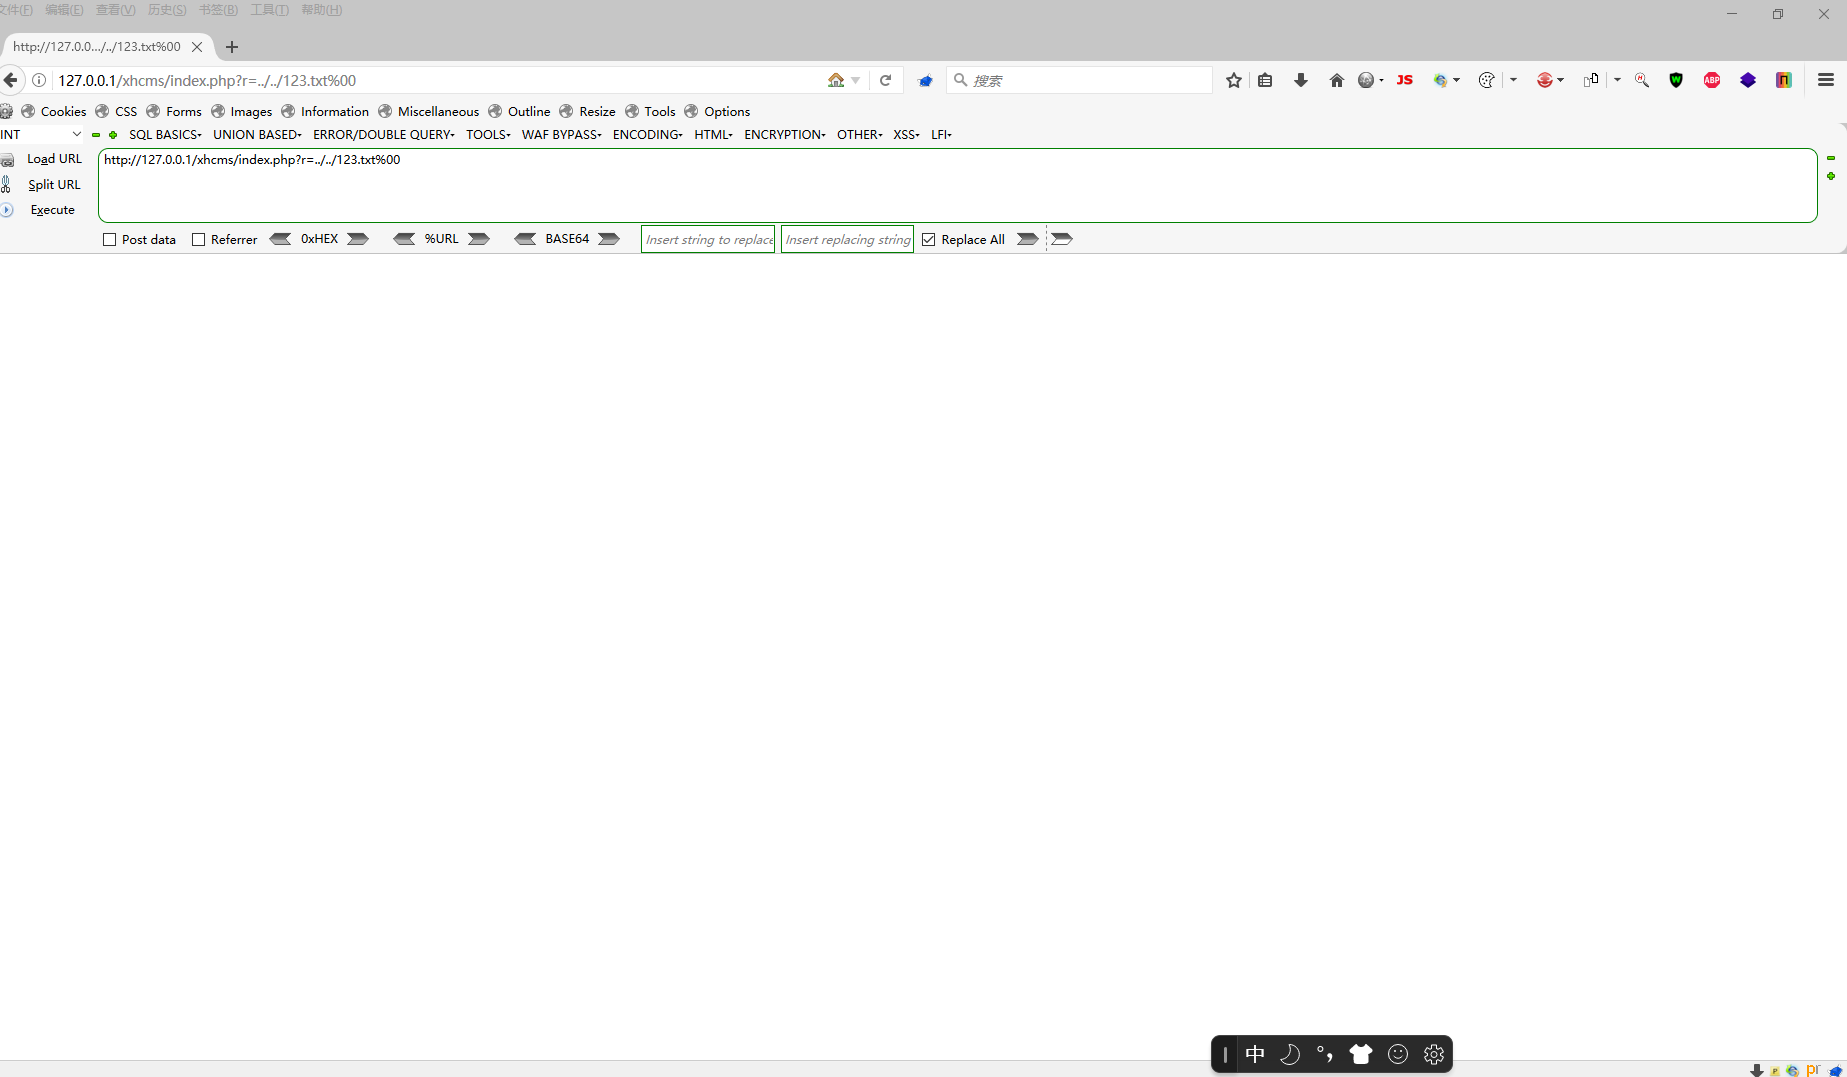This screenshot has height=1077, width=1847.
Task: Click the Split URL link
Action: click(55, 184)
